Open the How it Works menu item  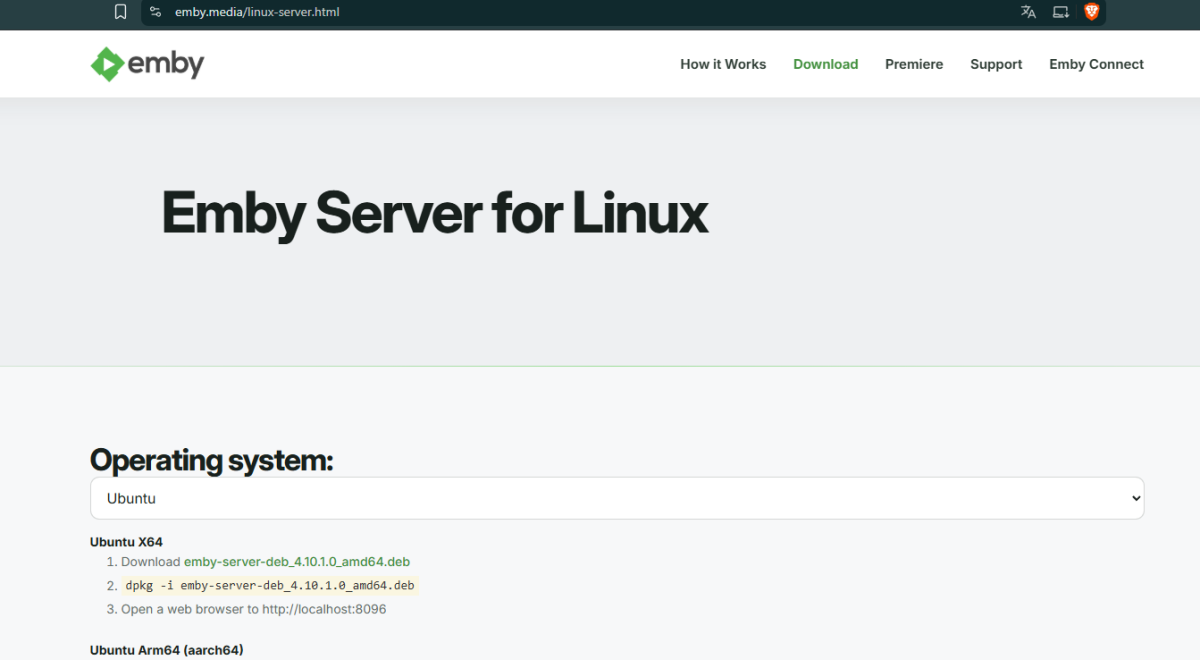[x=723, y=64]
